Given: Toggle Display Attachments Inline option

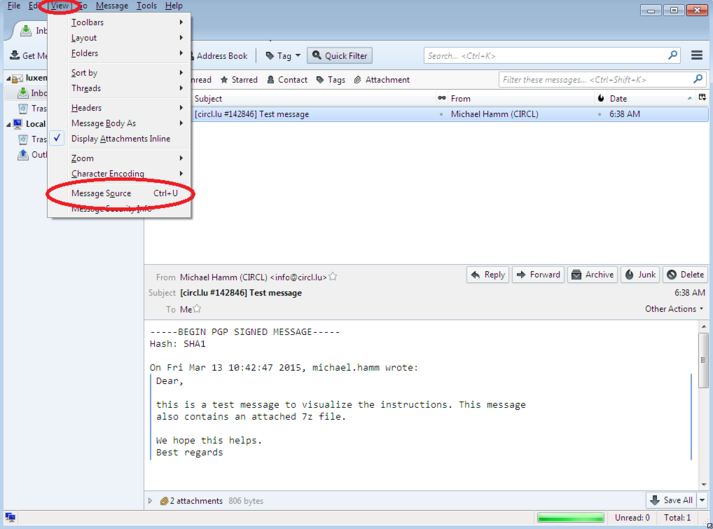Looking at the screenshot, I should click(120, 139).
